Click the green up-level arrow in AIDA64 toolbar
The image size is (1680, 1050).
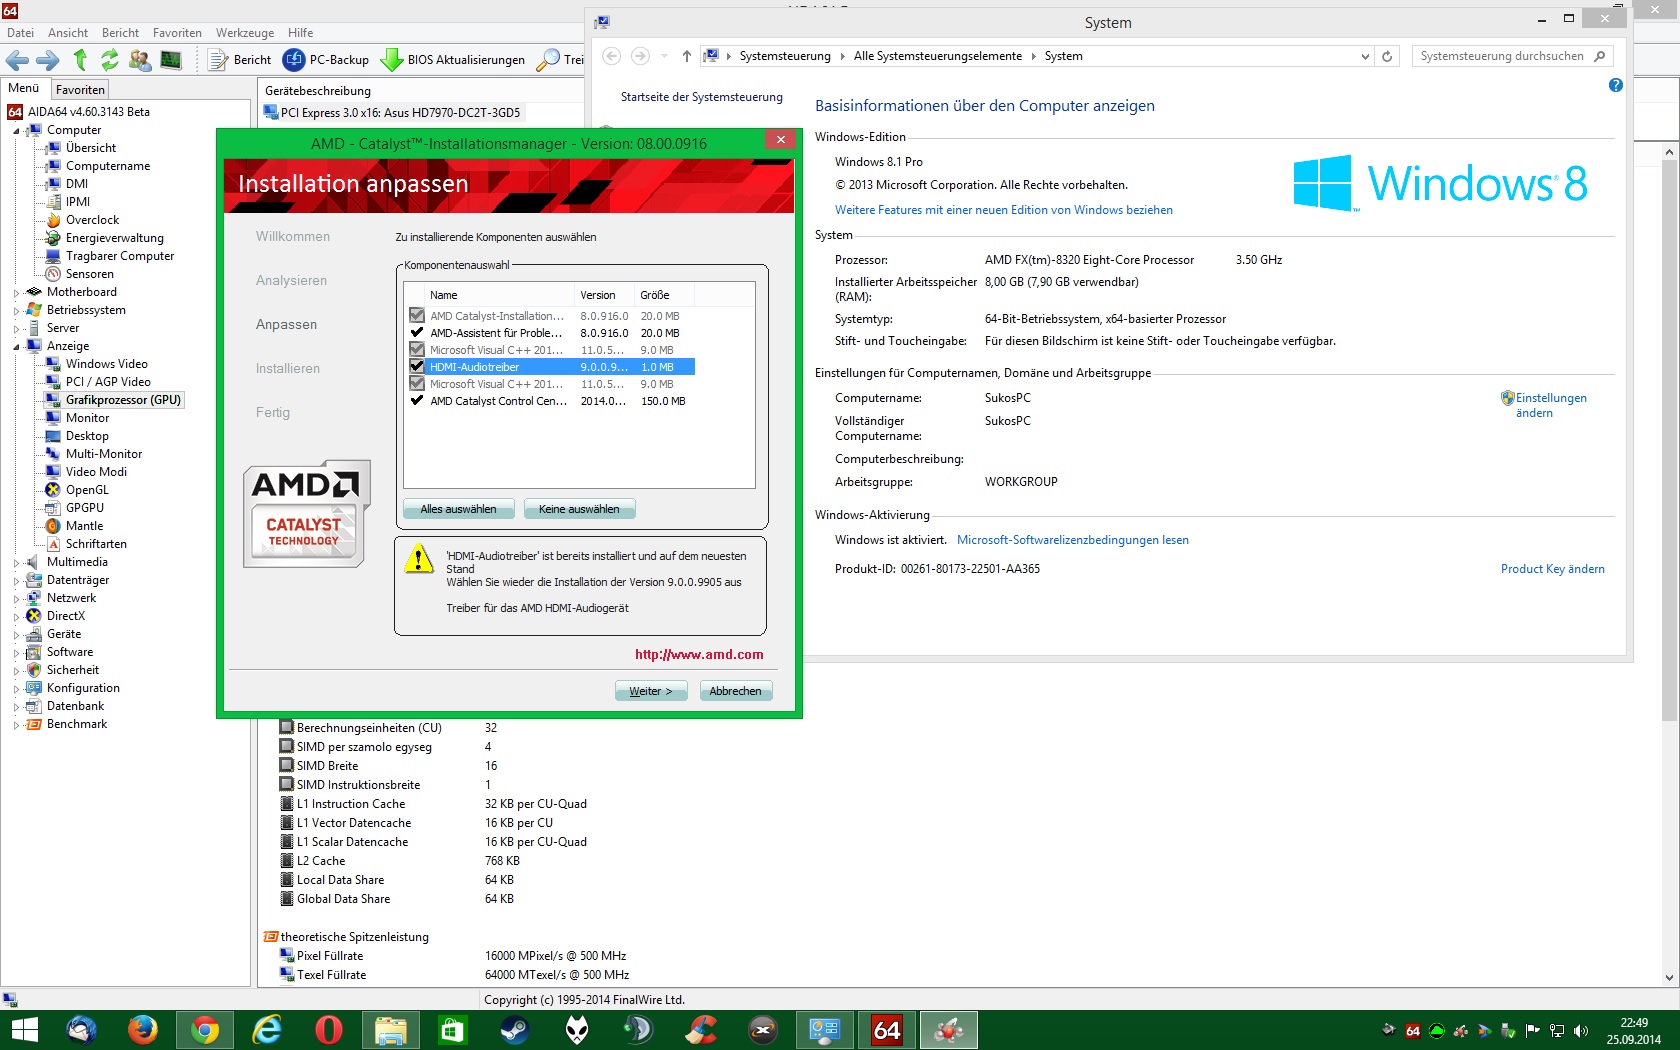pyautogui.click(x=80, y=60)
